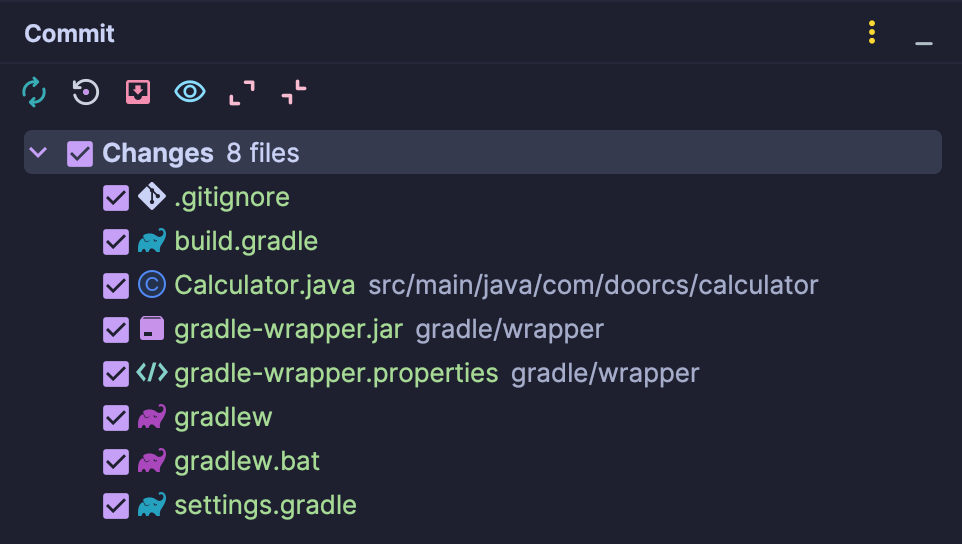Click the Rollback icon
962x544 pixels.
tap(86, 92)
